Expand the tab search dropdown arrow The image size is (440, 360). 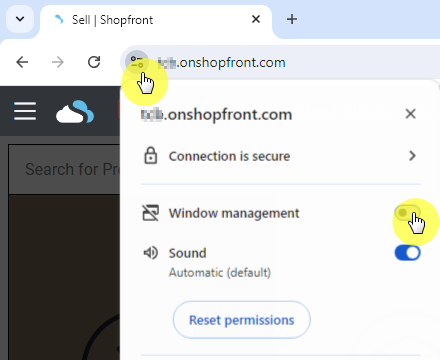[x=20, y=19]
